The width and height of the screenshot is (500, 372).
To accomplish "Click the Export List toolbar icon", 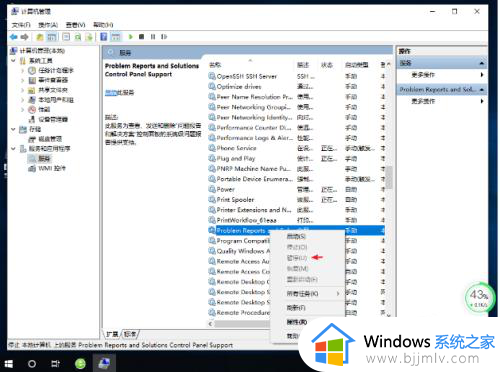I will click(89, 37).
